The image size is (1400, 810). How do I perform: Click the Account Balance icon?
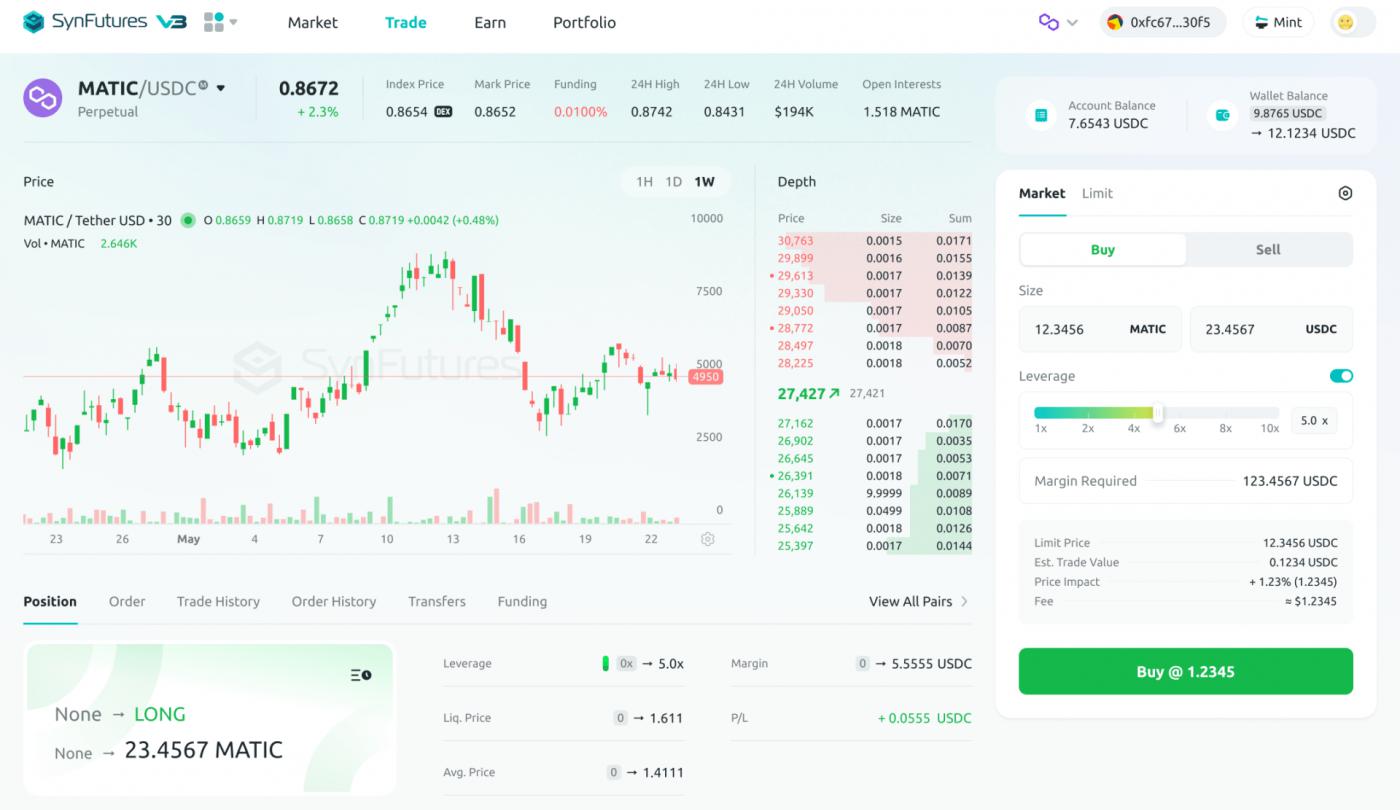pyautogui.click(x=1041, y=115)
